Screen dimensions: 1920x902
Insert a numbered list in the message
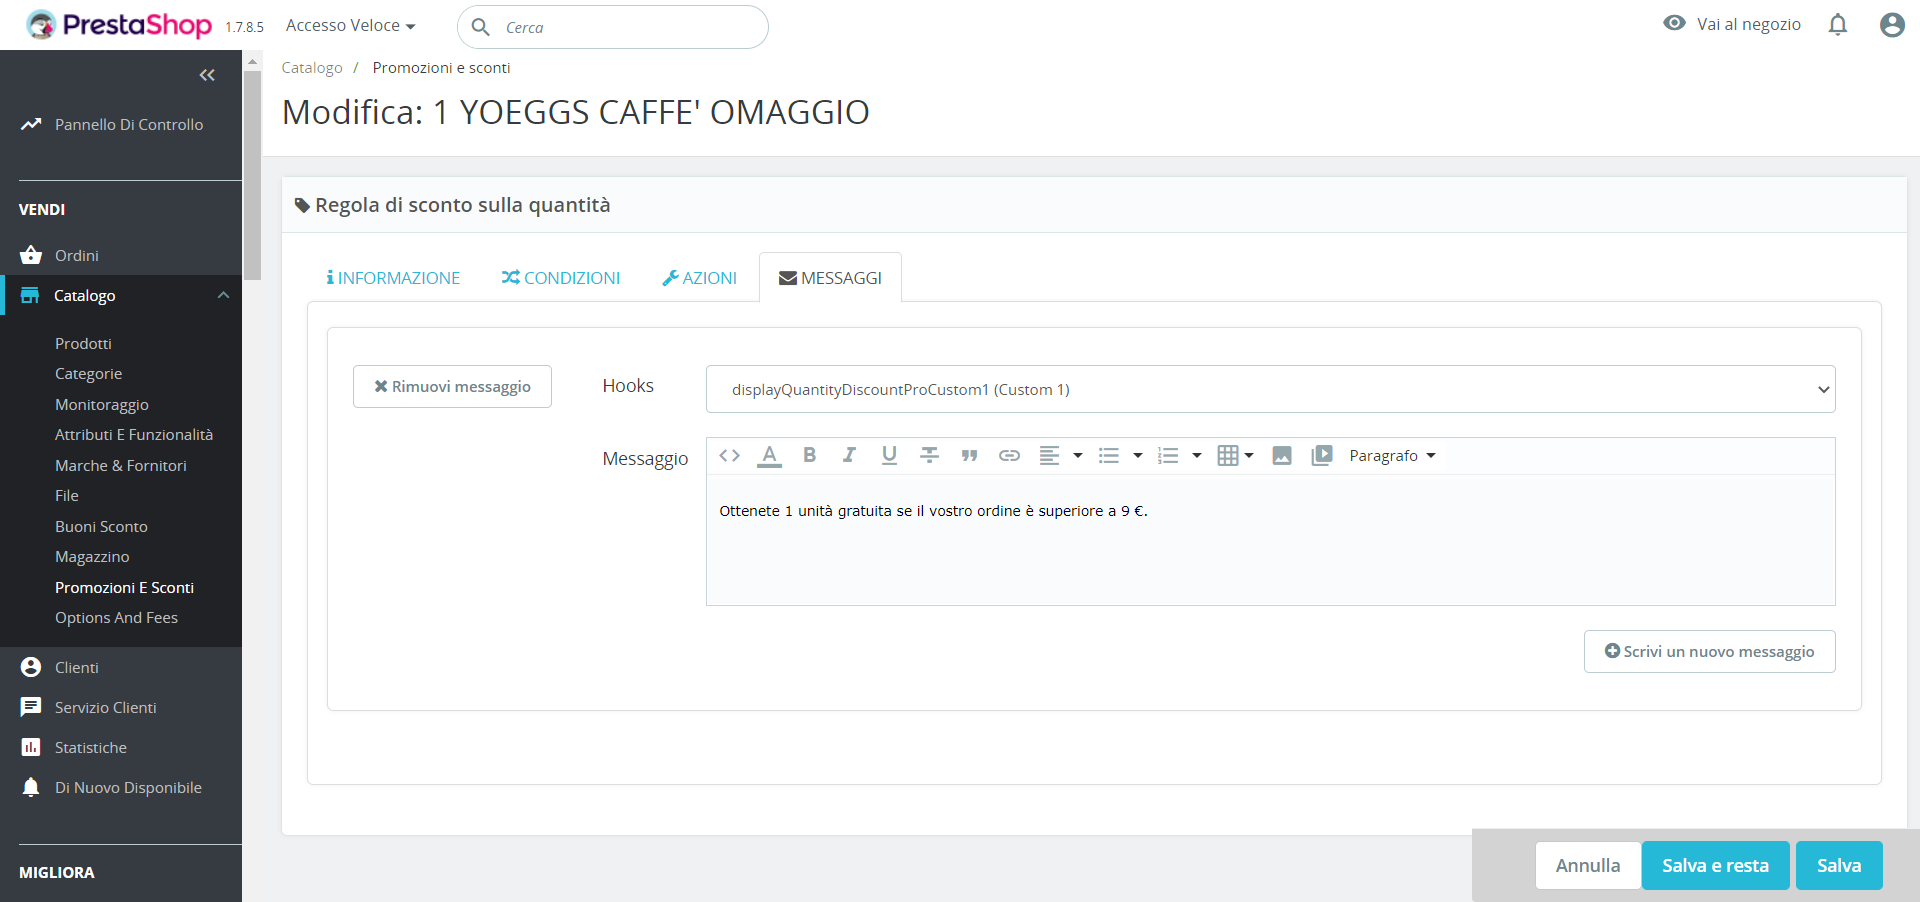(x=1168, y=456)
